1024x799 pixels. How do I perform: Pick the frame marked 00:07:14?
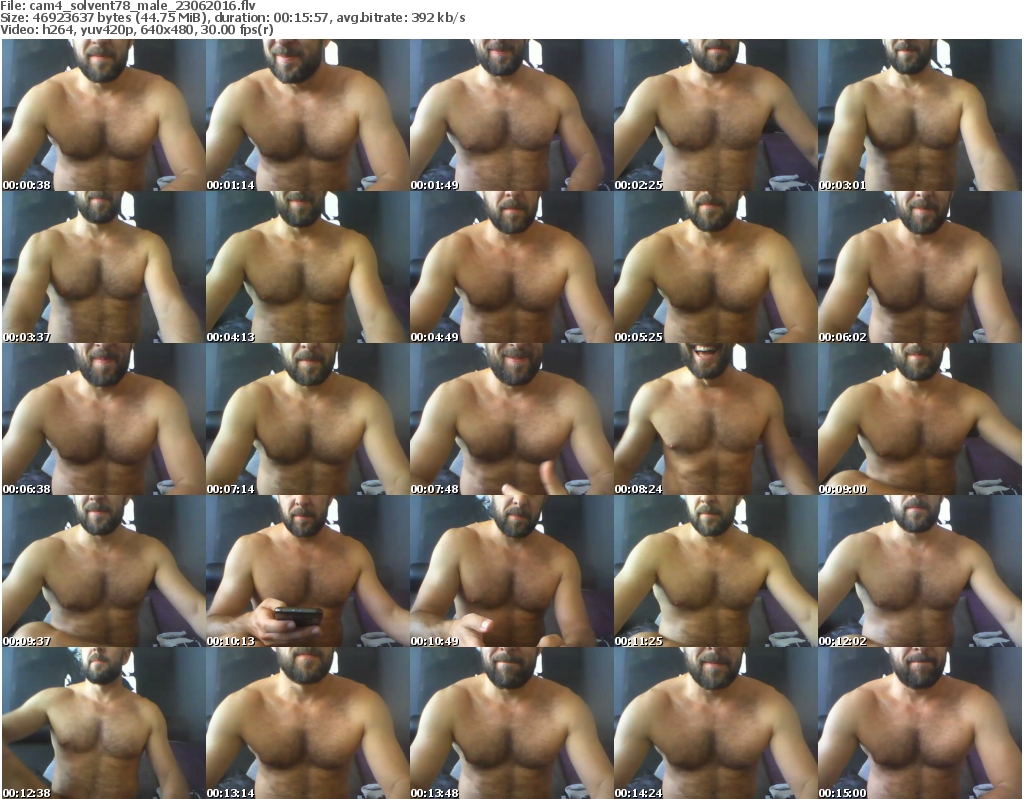[308, 419]
